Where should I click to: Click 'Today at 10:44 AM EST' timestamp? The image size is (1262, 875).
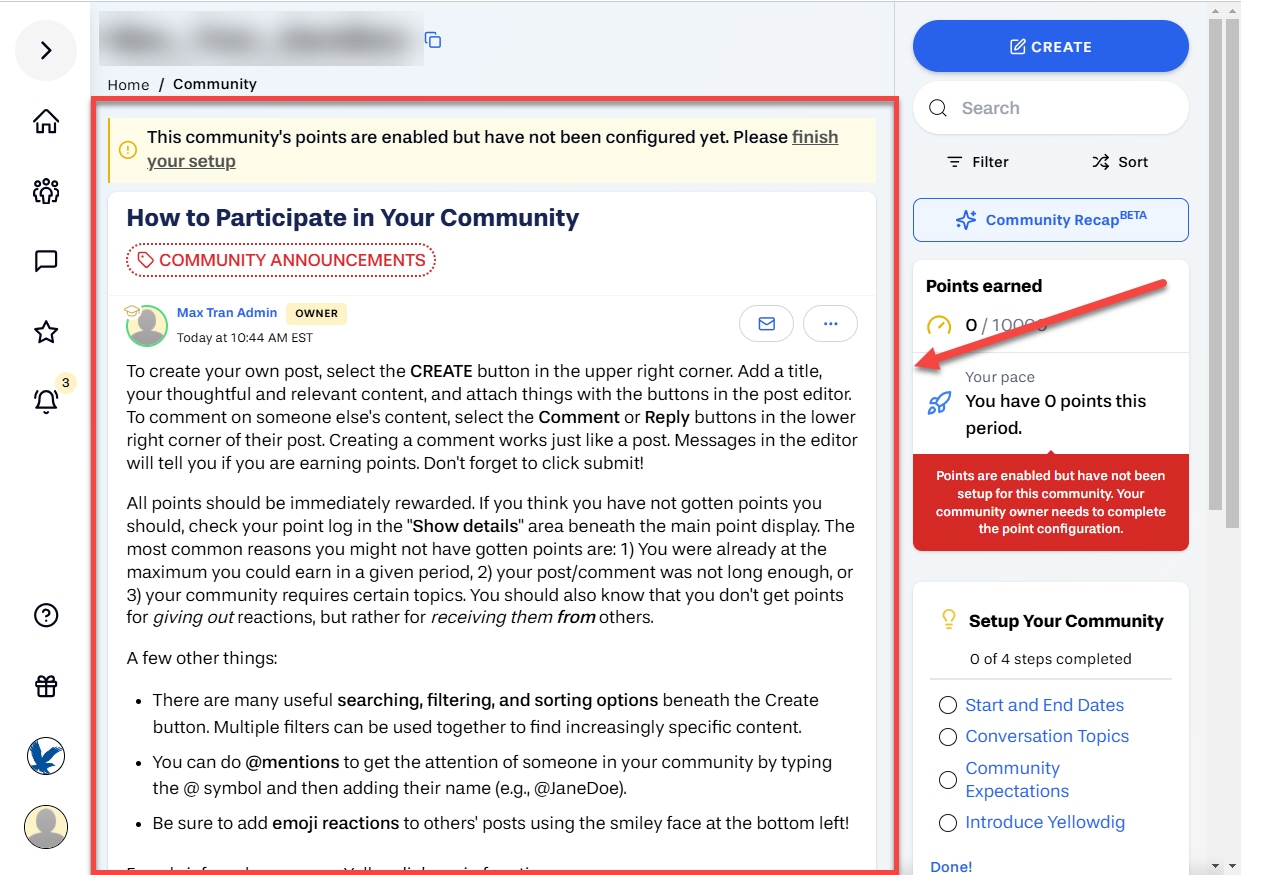click(x=245, y=338)
